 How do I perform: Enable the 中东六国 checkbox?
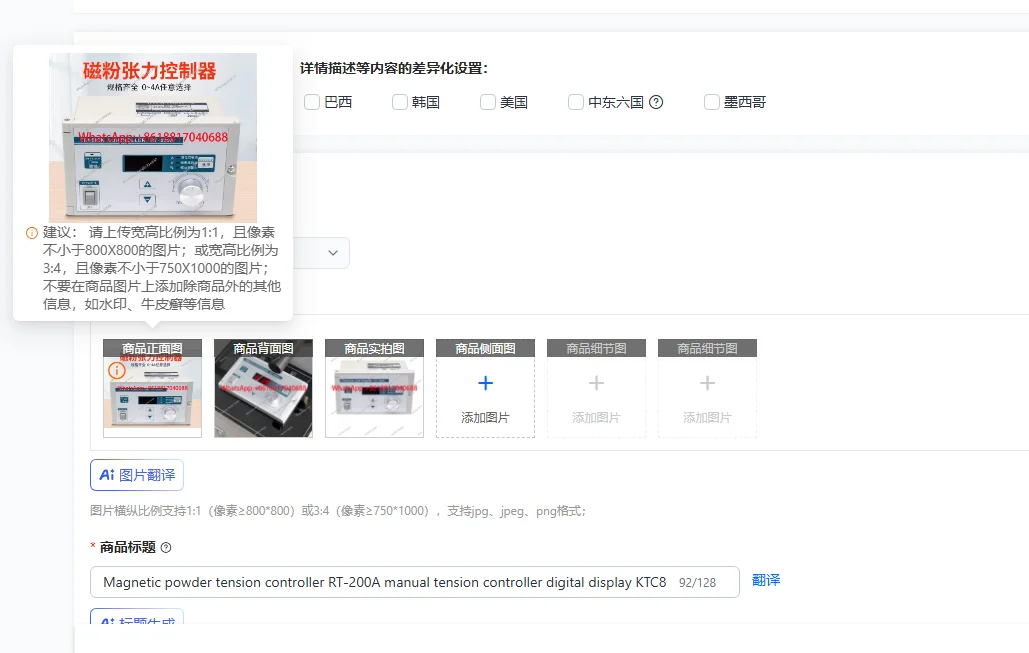[576, 101]
